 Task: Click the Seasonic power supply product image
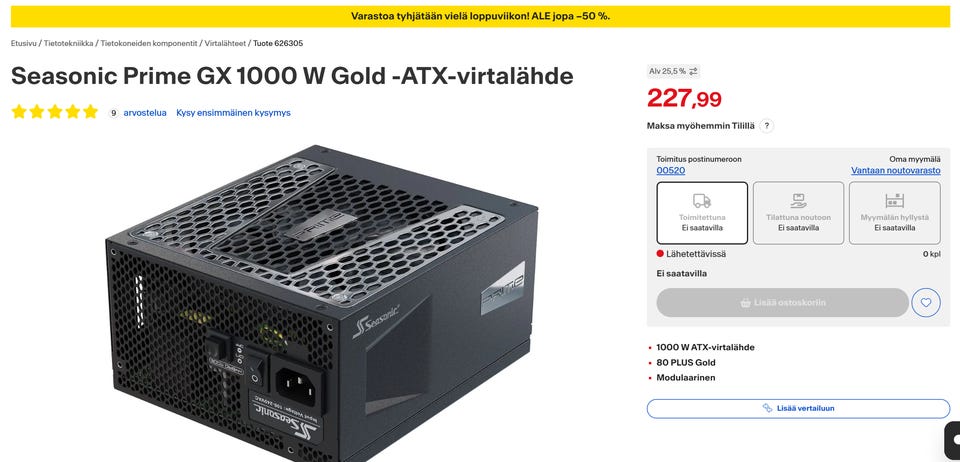(322, 304)
